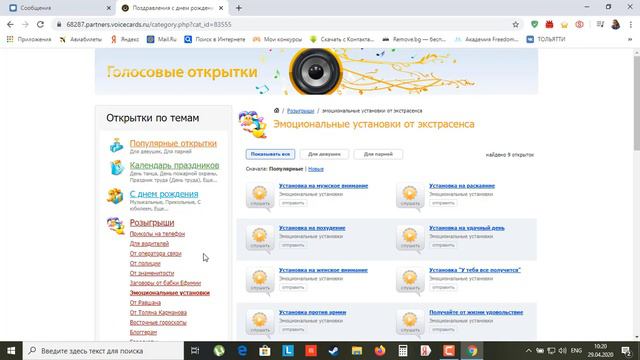640x360 pixels.
Task: Open "Установка на похудение" link
Action: pyautogui.click(x=312, y=228)
